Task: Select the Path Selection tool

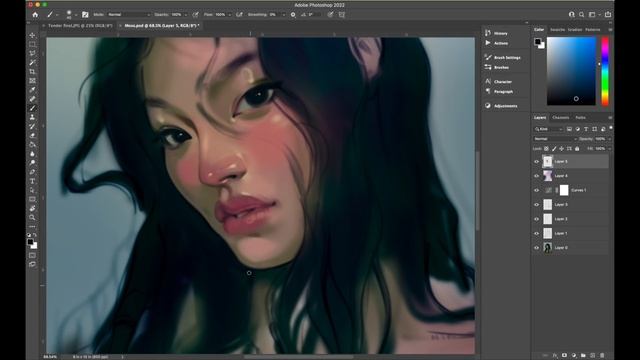Action: click(32, 190)
